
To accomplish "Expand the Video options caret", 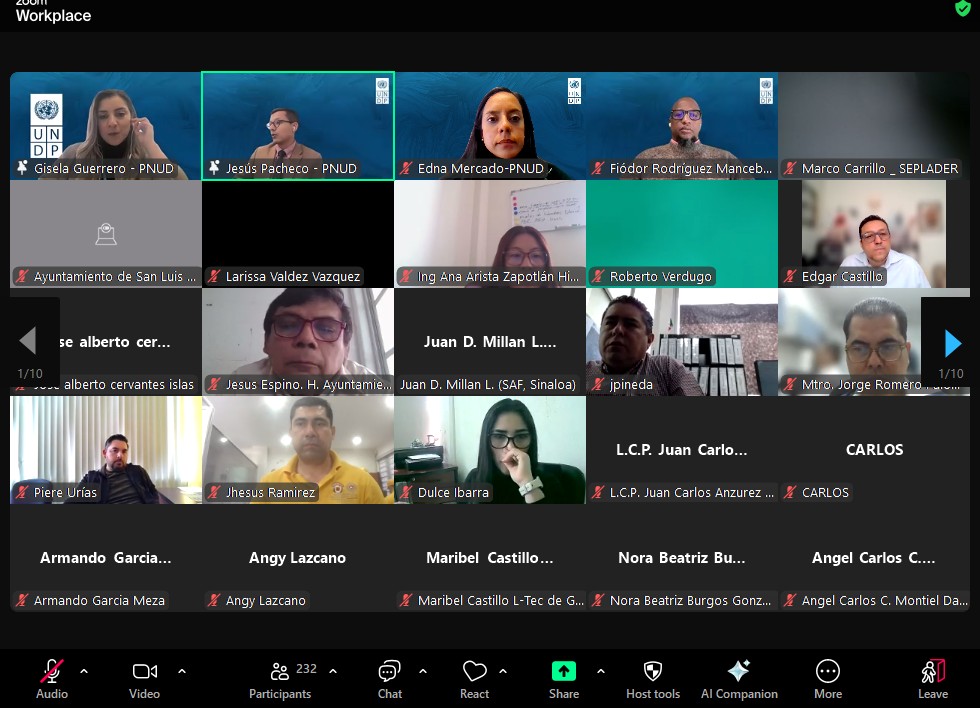I will click(x=182, y=671).
